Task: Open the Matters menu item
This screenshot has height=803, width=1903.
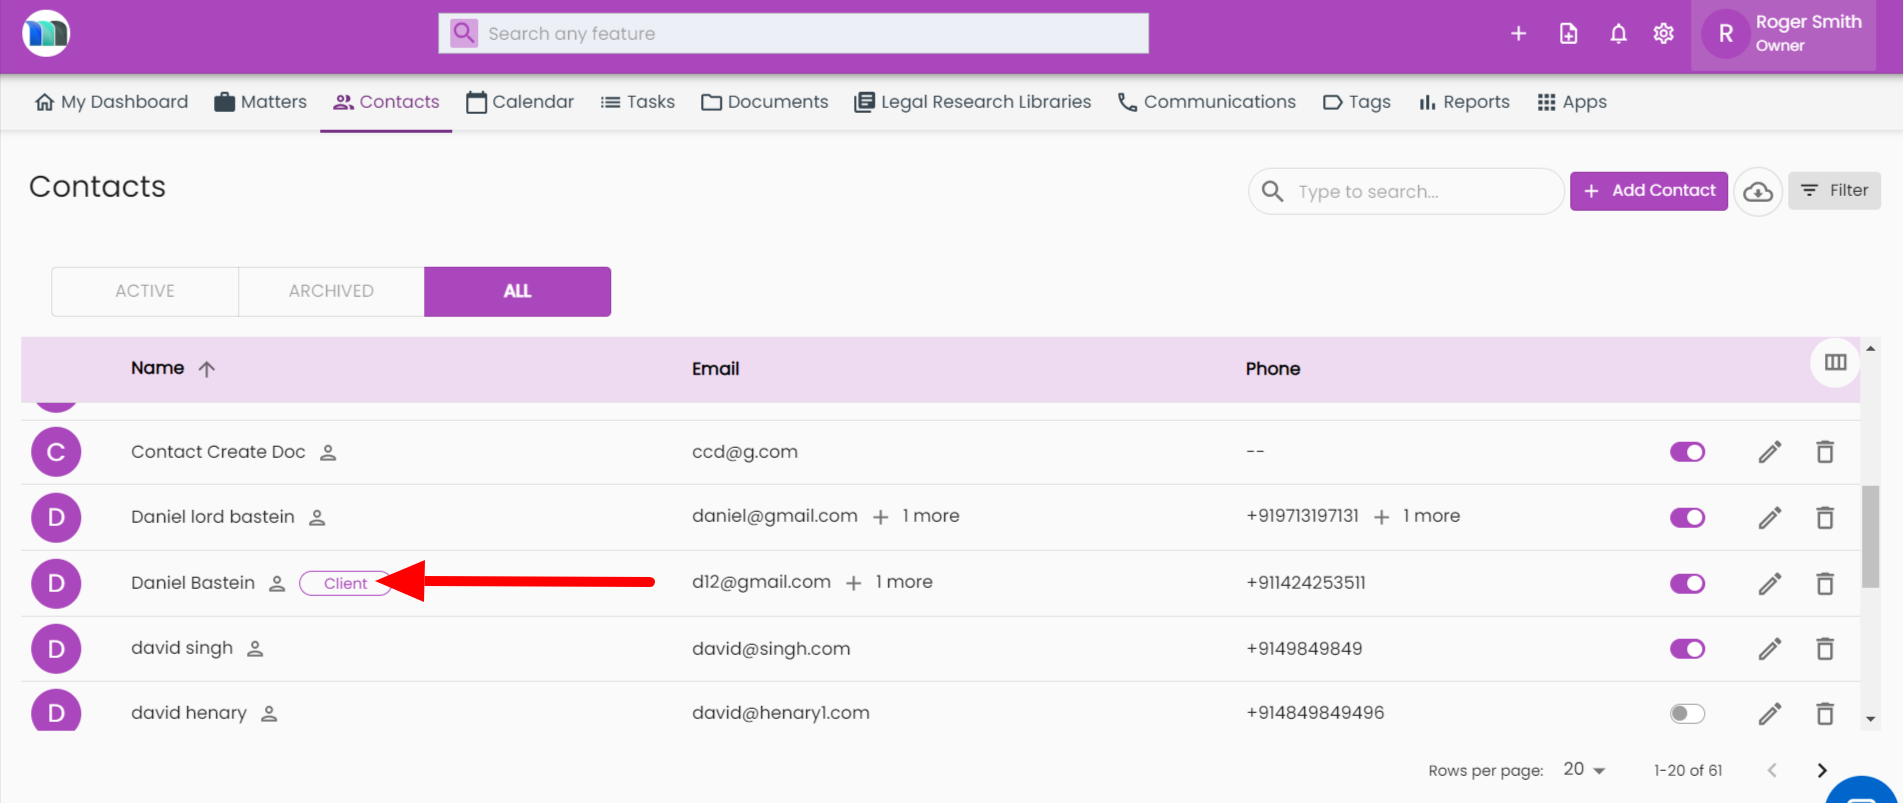Action: (x=261, y=102)
